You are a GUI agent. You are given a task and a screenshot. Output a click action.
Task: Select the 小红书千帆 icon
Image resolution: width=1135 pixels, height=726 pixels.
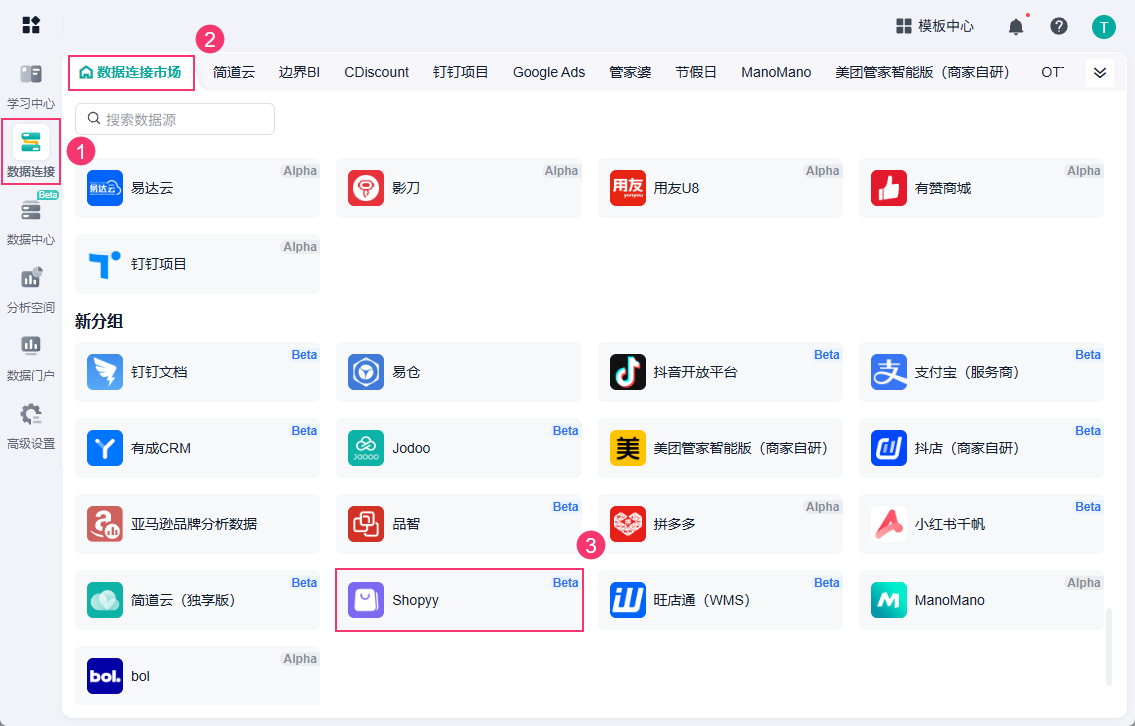point(889,524)
